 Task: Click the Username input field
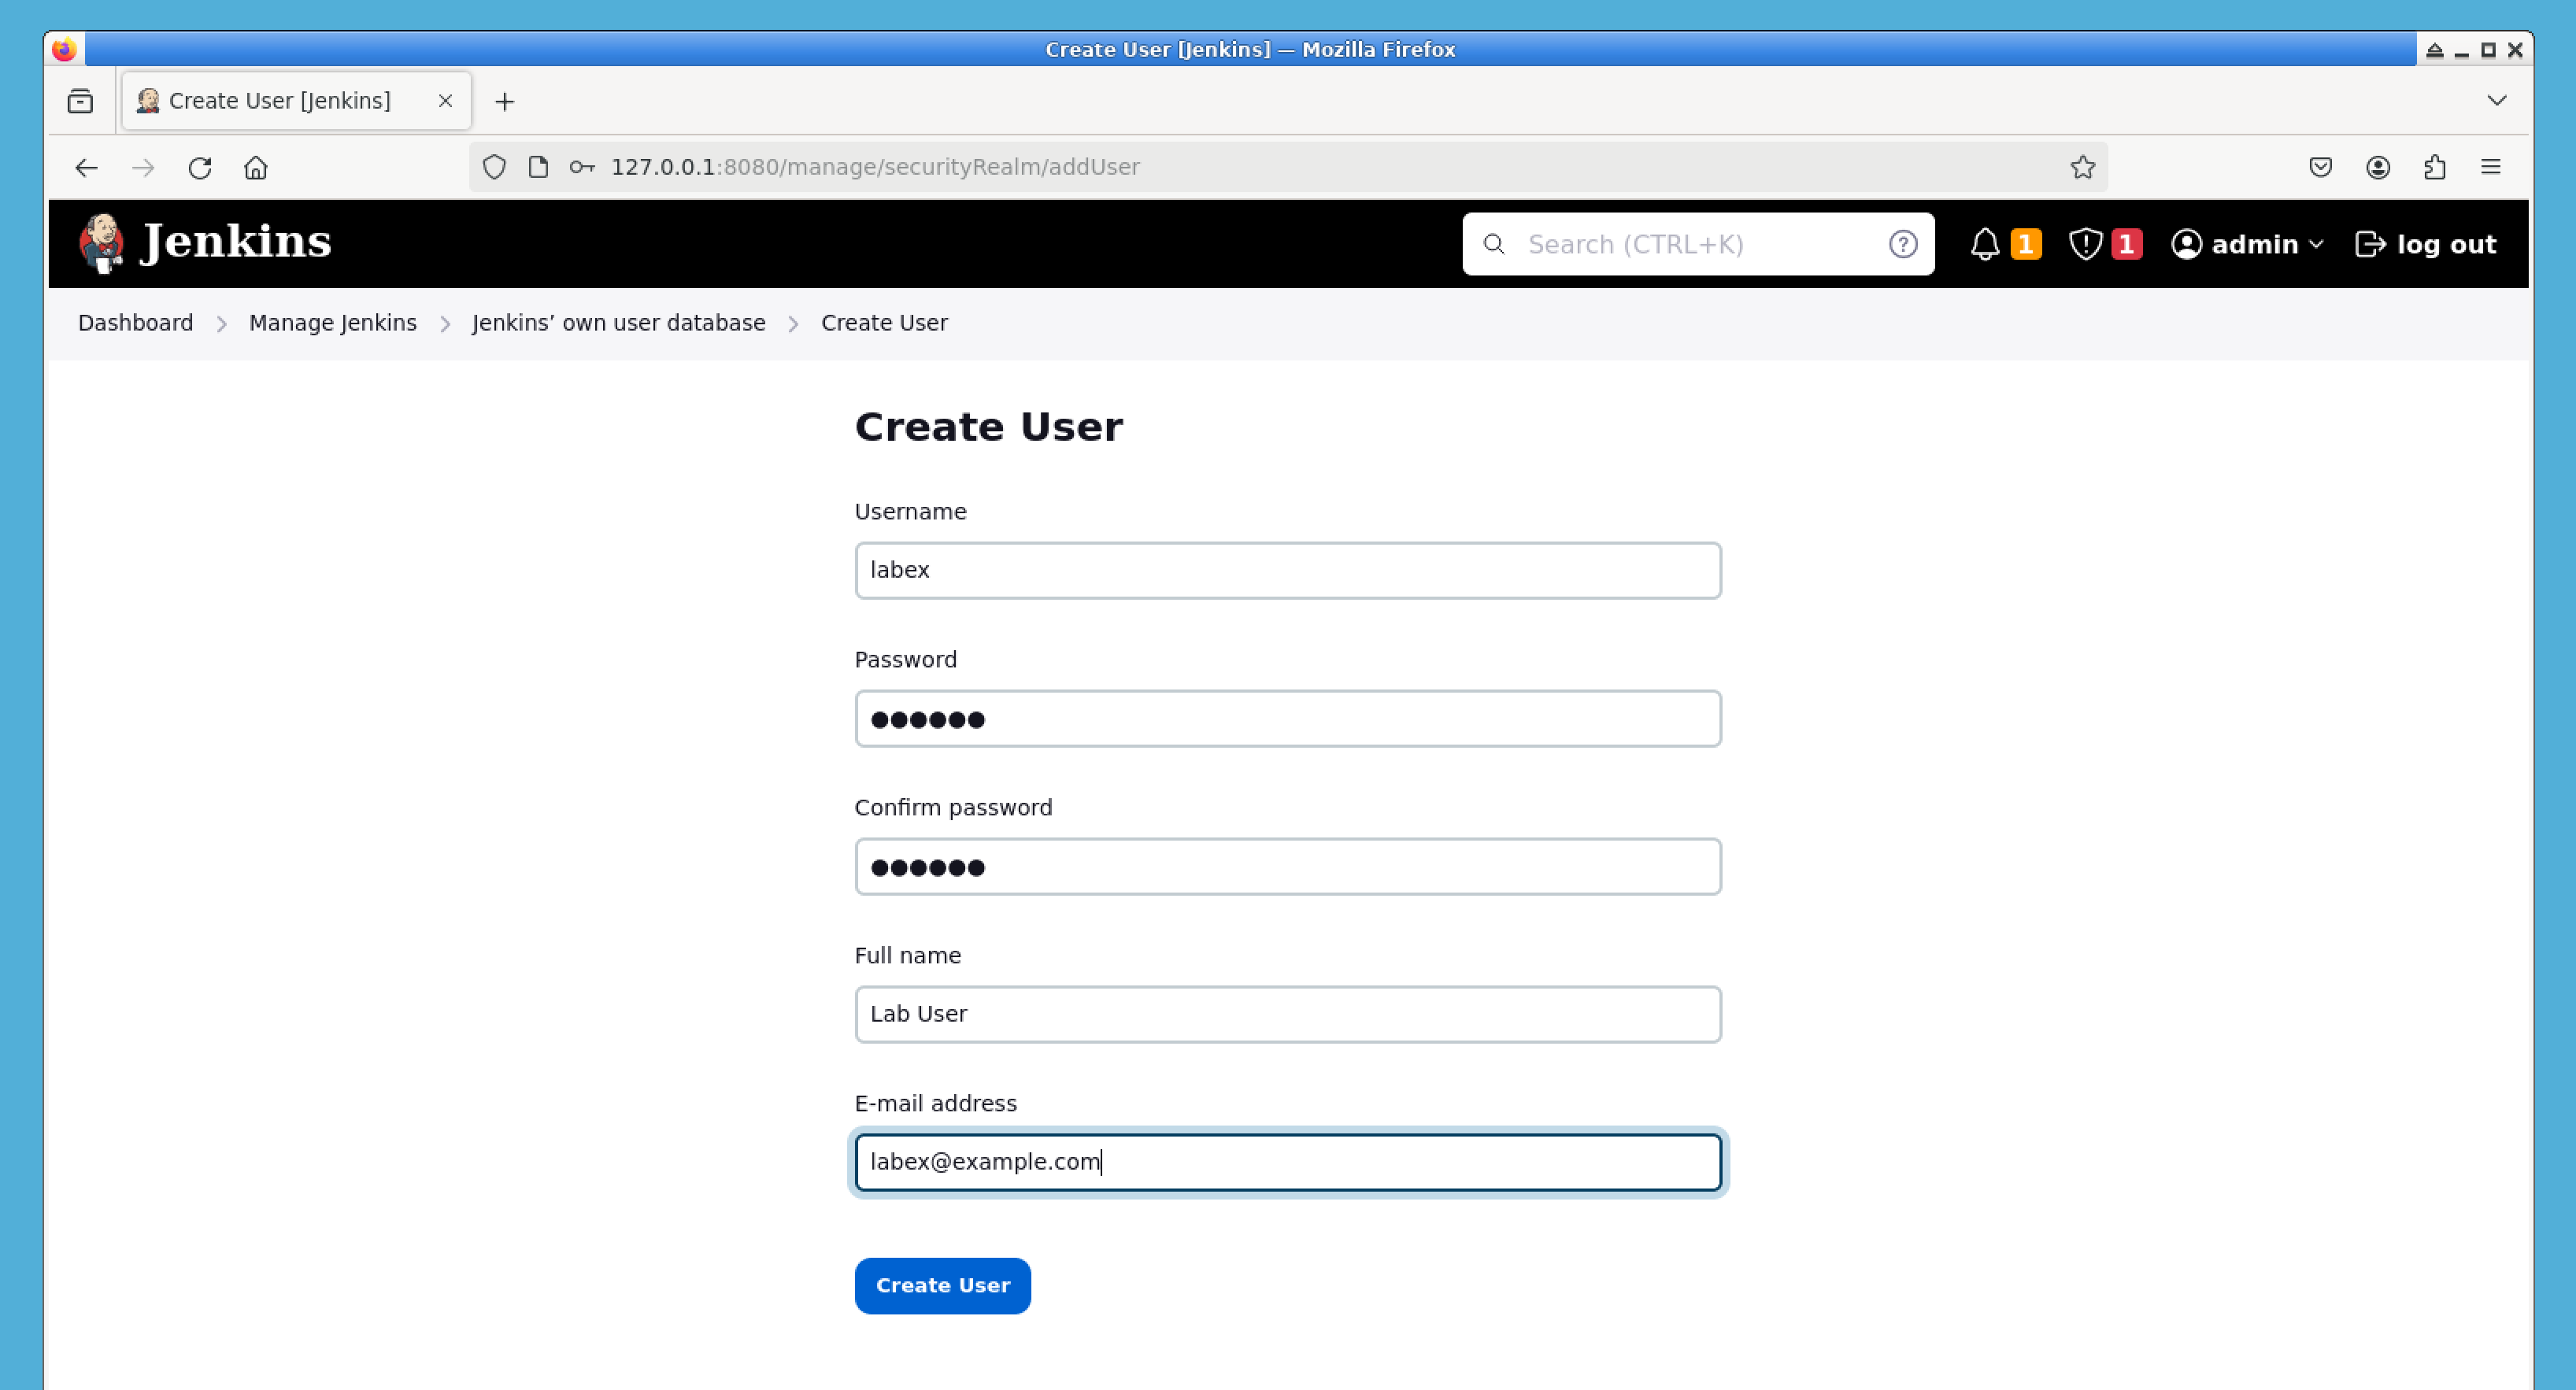click(1288, 570)
